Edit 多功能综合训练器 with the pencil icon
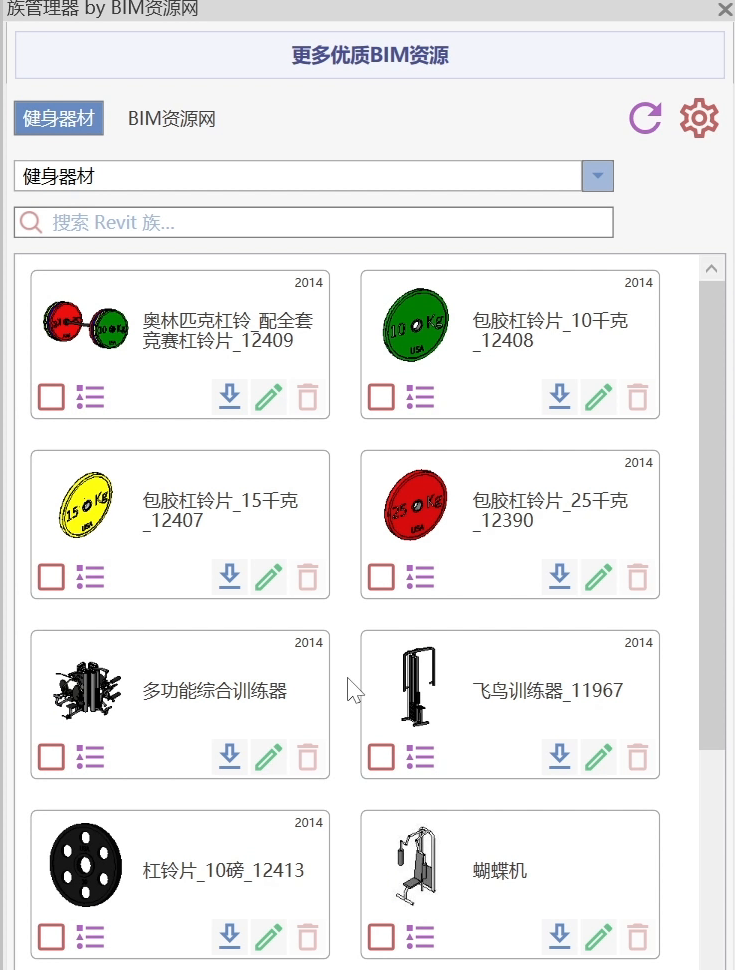The height and width of the screenshot is (970, 735). pyautogui.click(x=269, y=757)
